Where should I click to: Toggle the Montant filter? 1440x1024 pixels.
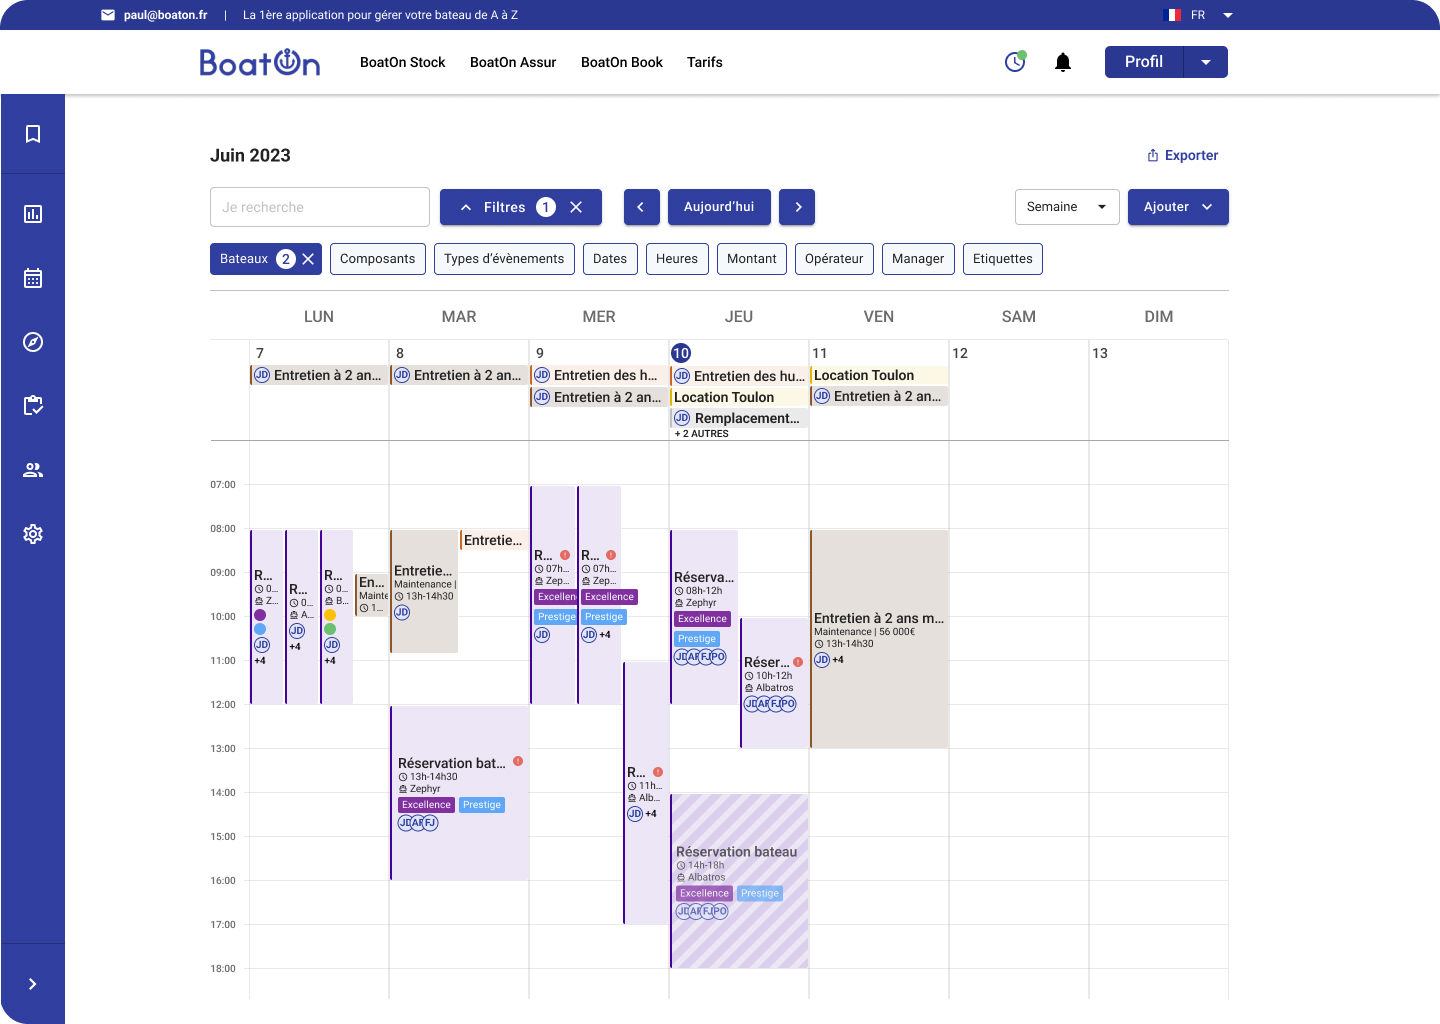click(751, 258)
